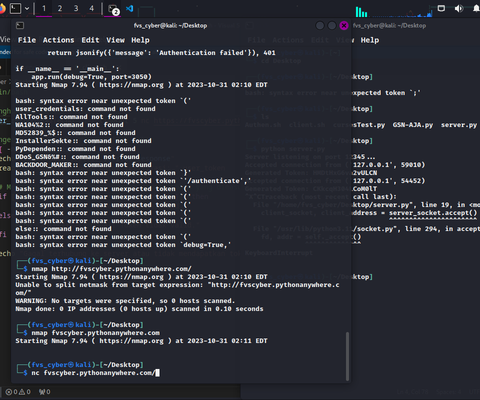Screen dimensions: 480x400
Task: Click 'nmap http://fvscyber.pythonanywhere.com/' command line
Action: pyautogui.click(x=111, y=269)
